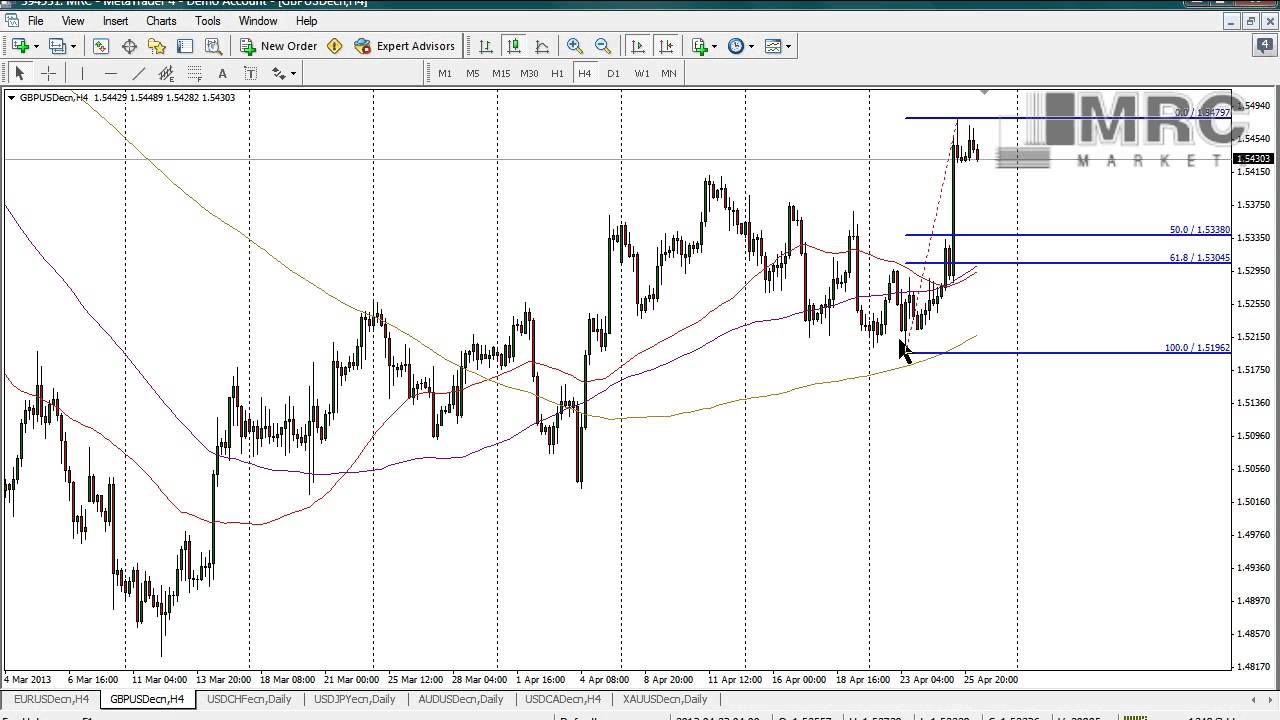Toggle the Expert Advisors button
Screen dimensions: 1280x720
click(404, 46)
